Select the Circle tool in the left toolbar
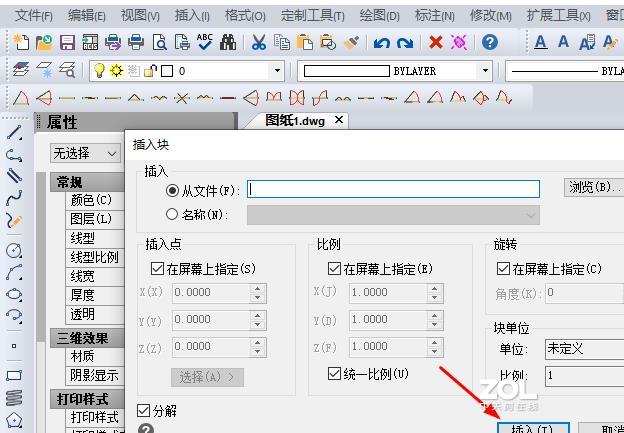 tap(14, 250)
